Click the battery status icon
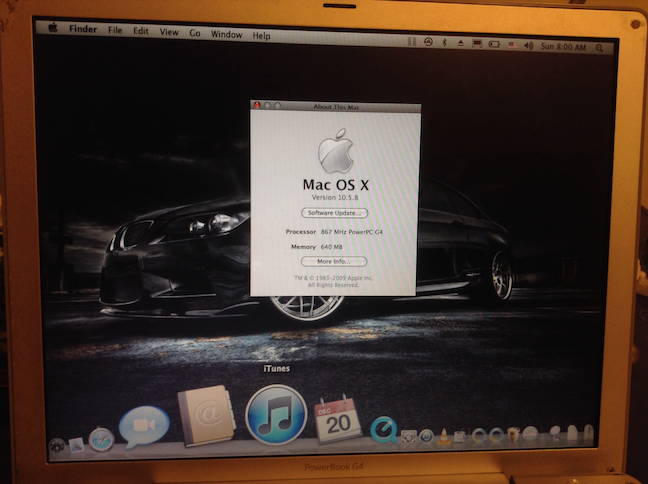Image resolution: width=648 pixels, height=484 pixels. [x=495, y=44]
